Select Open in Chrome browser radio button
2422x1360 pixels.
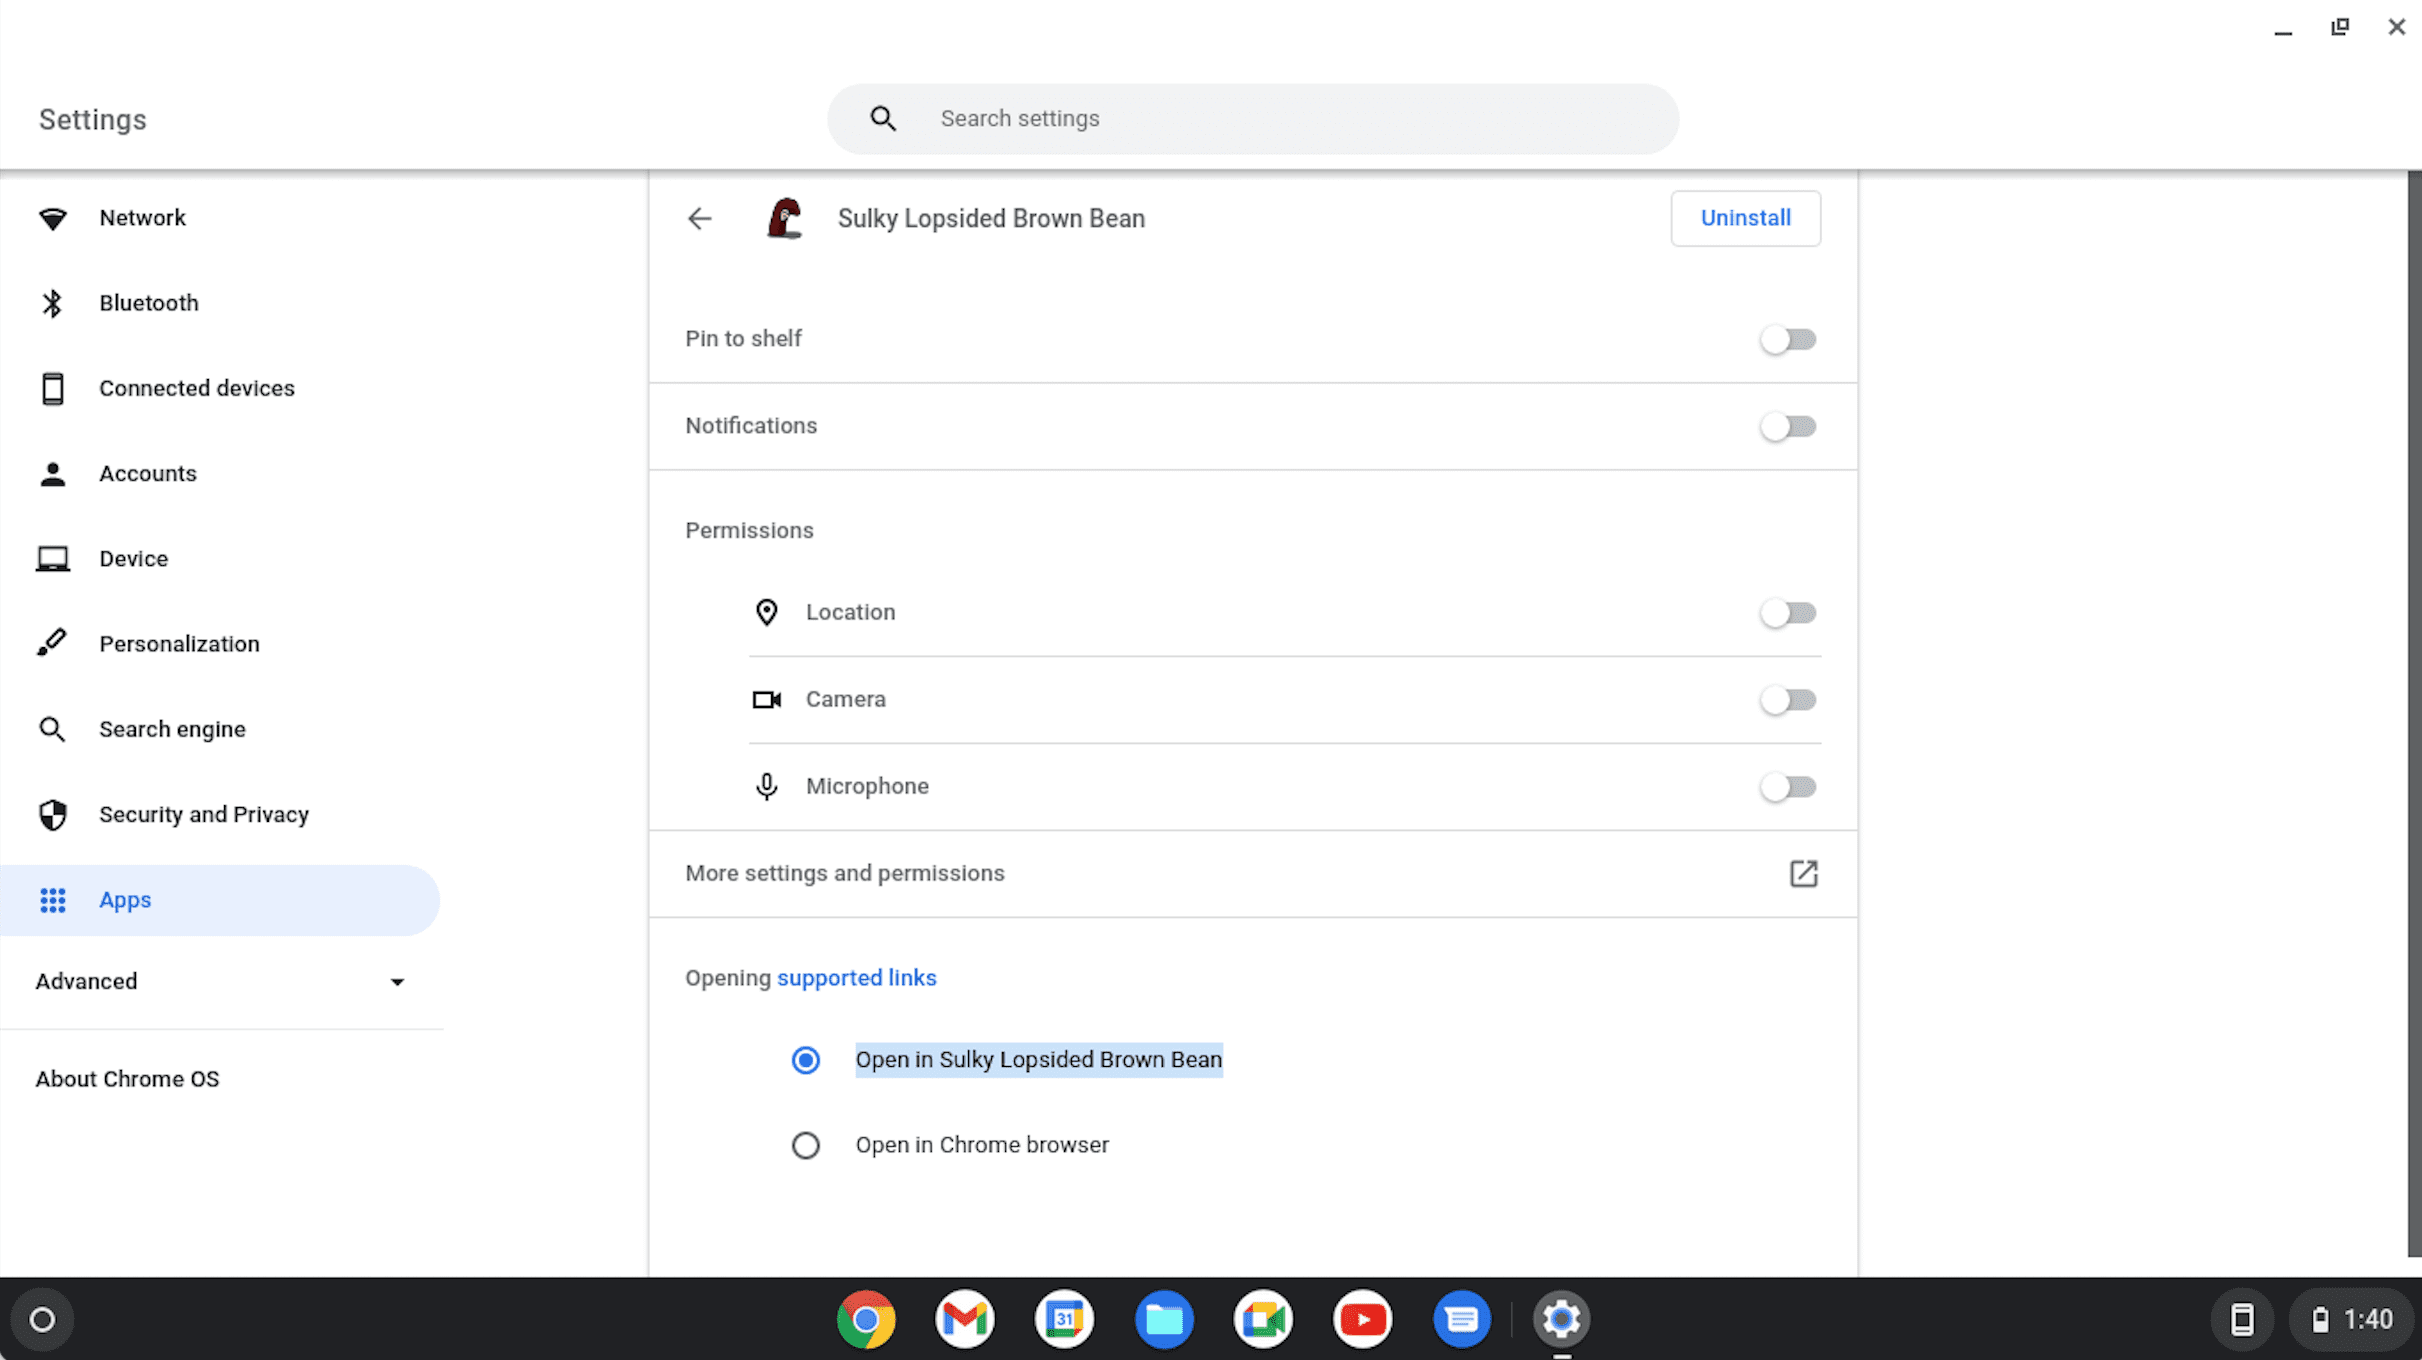pyautogui.click(x=805, y=1144)
